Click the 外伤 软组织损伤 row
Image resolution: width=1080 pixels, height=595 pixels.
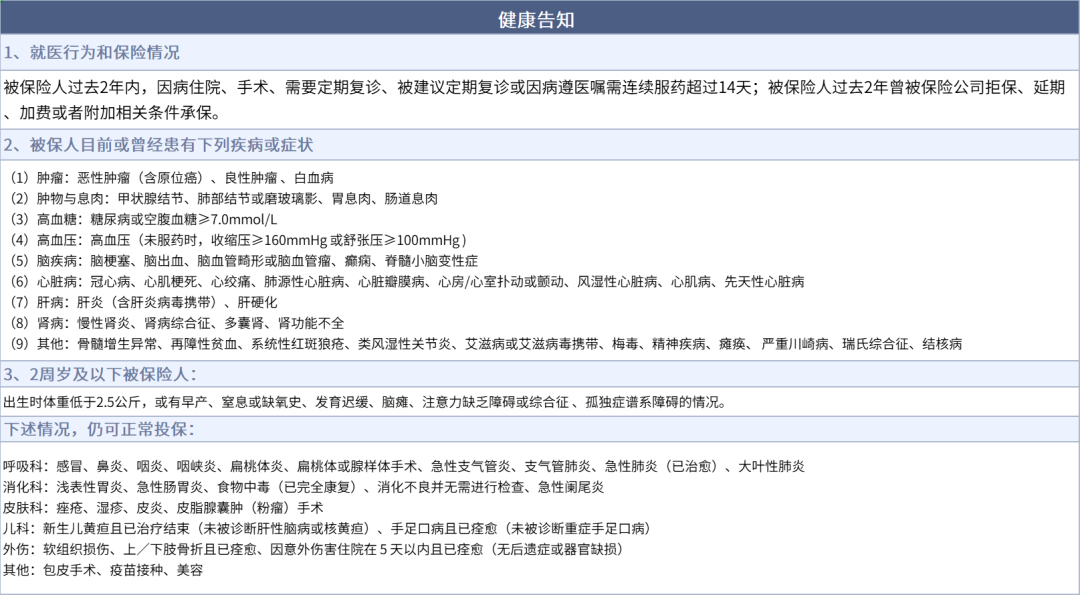click(x=314, y=549)
